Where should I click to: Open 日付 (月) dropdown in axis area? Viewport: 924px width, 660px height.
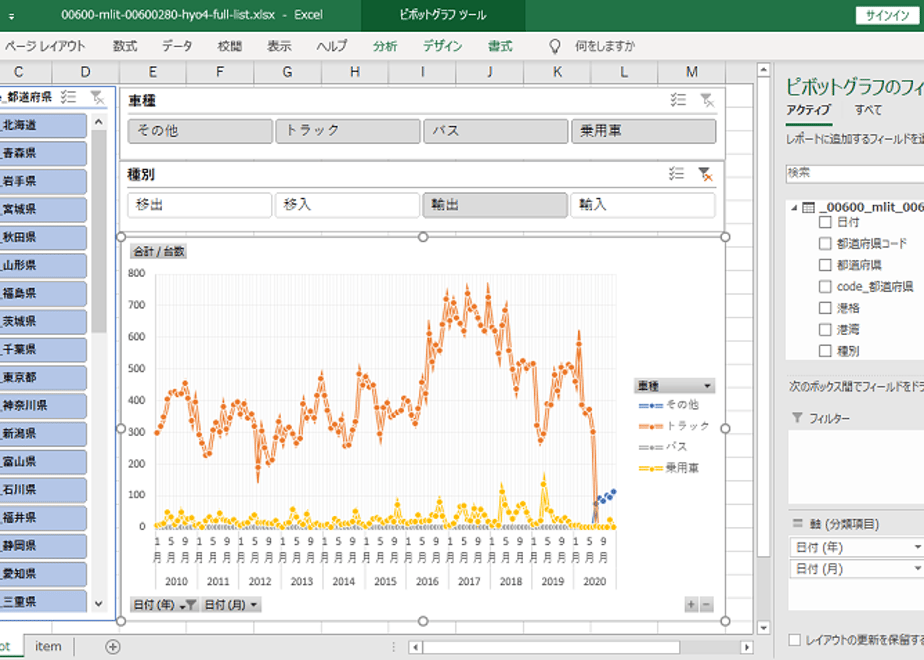pos(917,569)
